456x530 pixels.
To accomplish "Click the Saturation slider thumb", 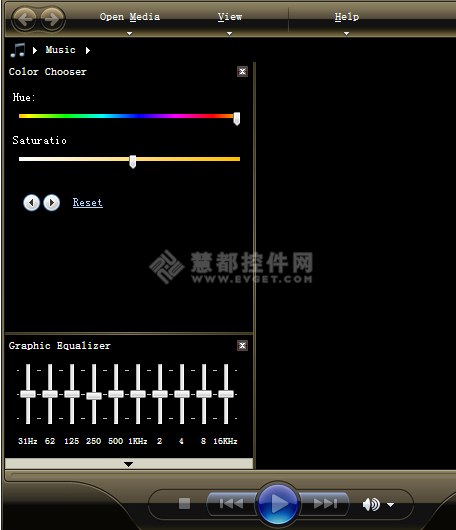I will point(133,162).
